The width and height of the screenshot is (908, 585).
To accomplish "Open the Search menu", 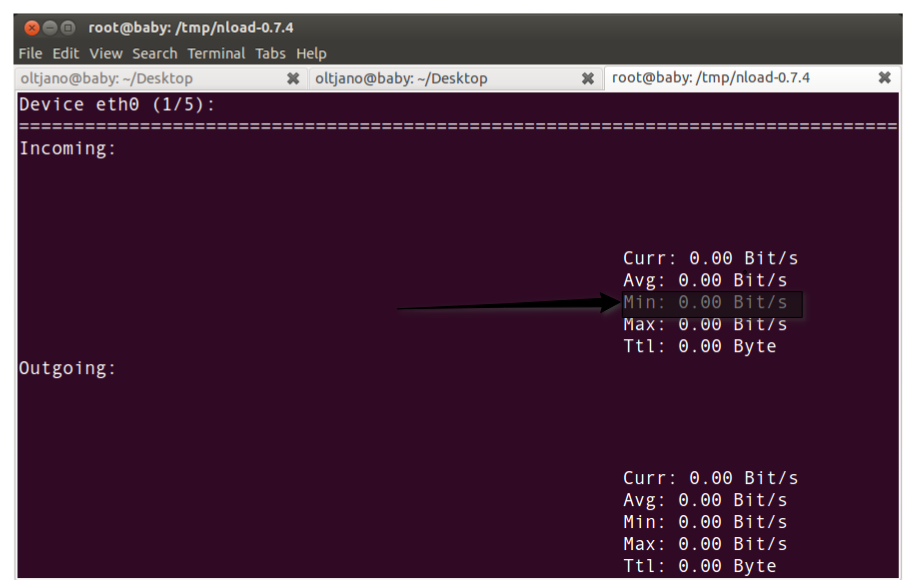I will tap(154, 53).
